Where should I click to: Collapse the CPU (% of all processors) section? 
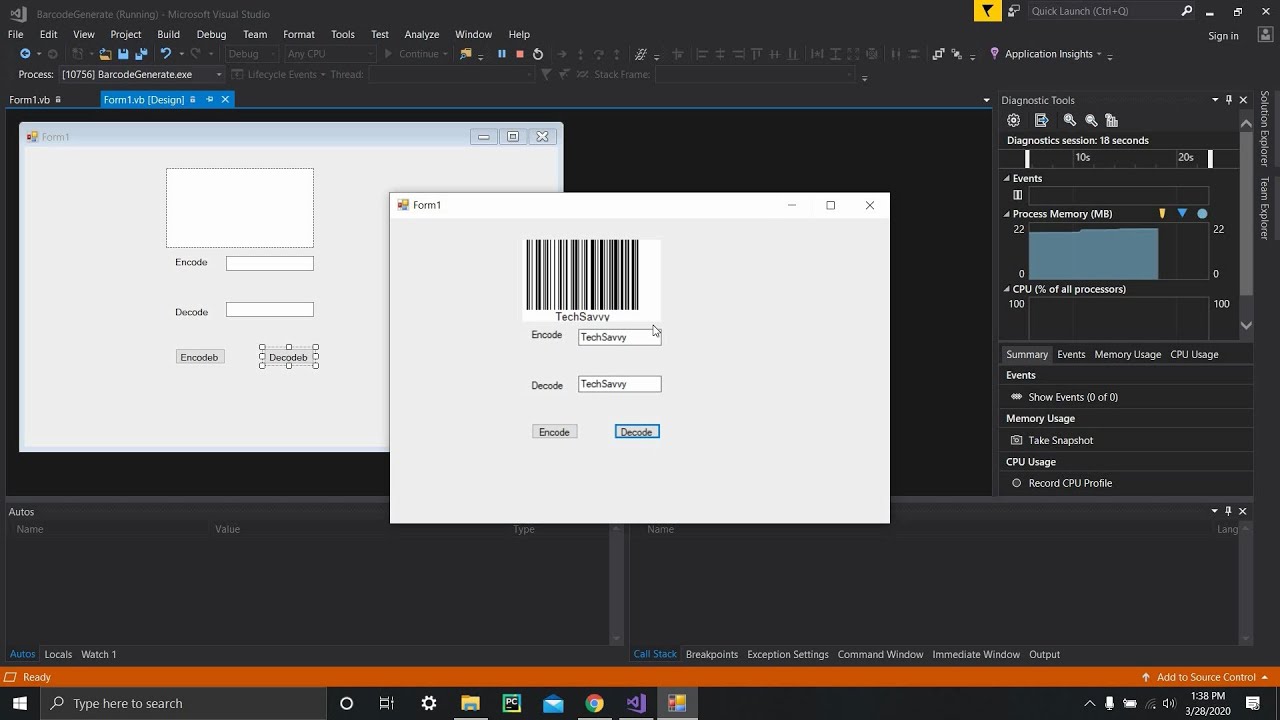click(1007, 289)
